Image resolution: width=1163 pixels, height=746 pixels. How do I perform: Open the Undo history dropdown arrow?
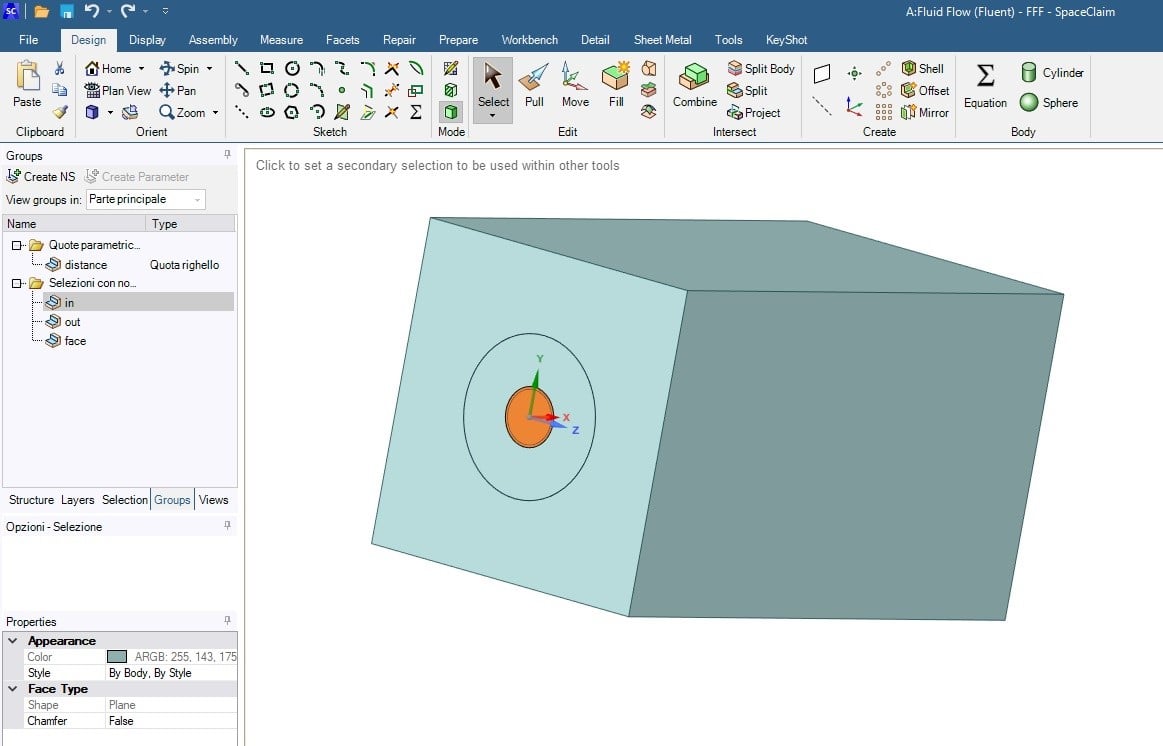point(109,11)
